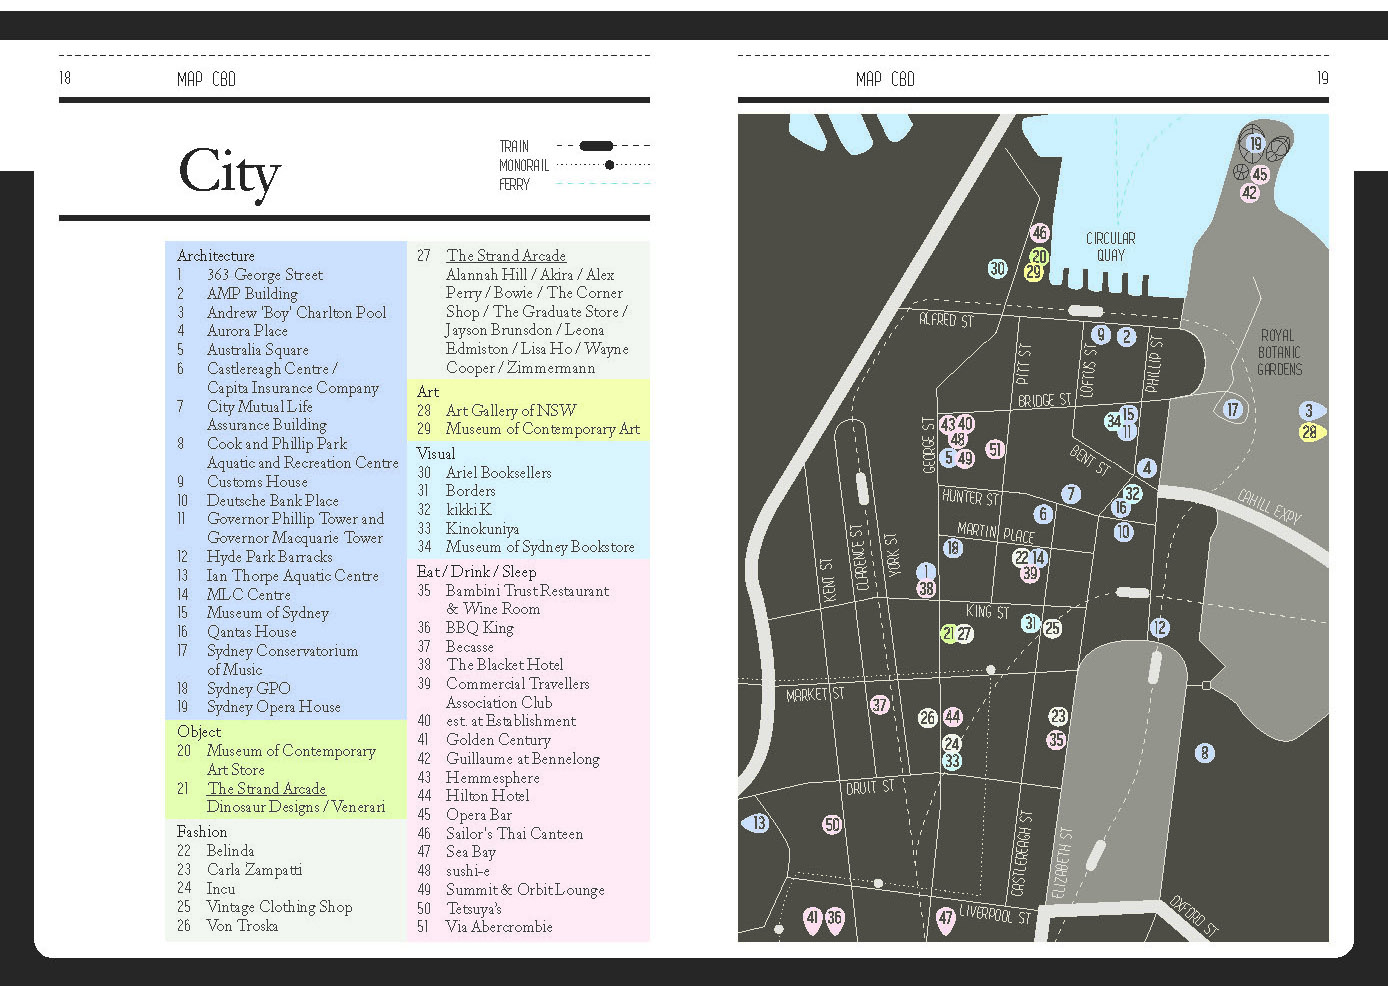
Task: Select the Fashion section heading
Action: (202, 832)
